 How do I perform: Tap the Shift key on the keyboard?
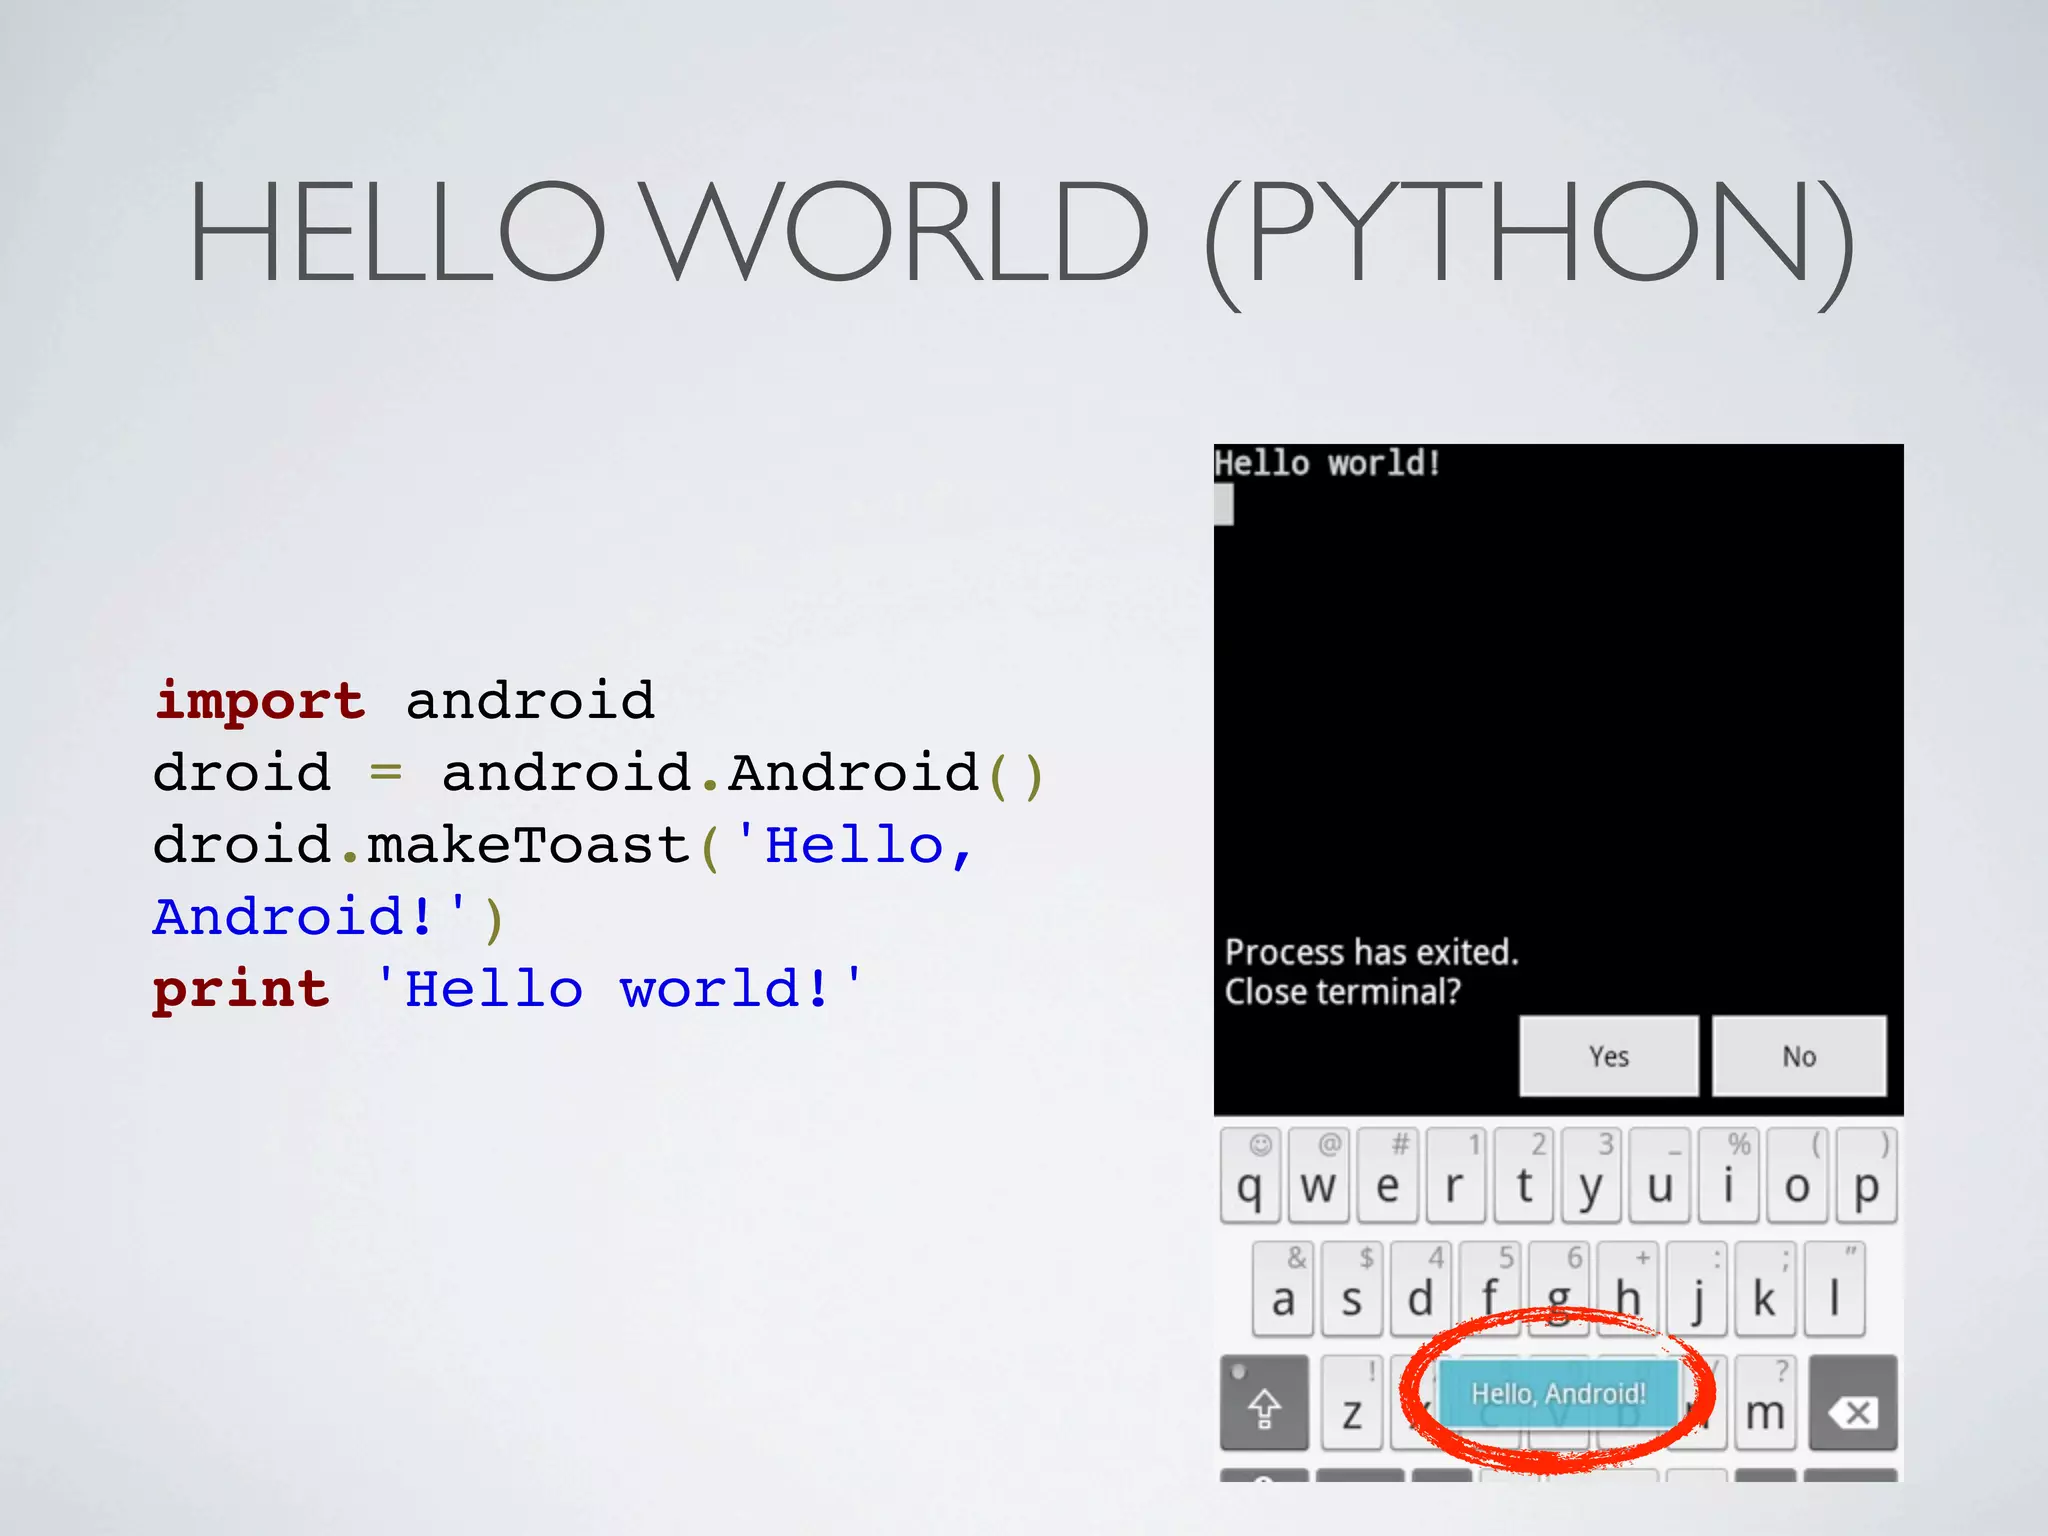1264,1403
